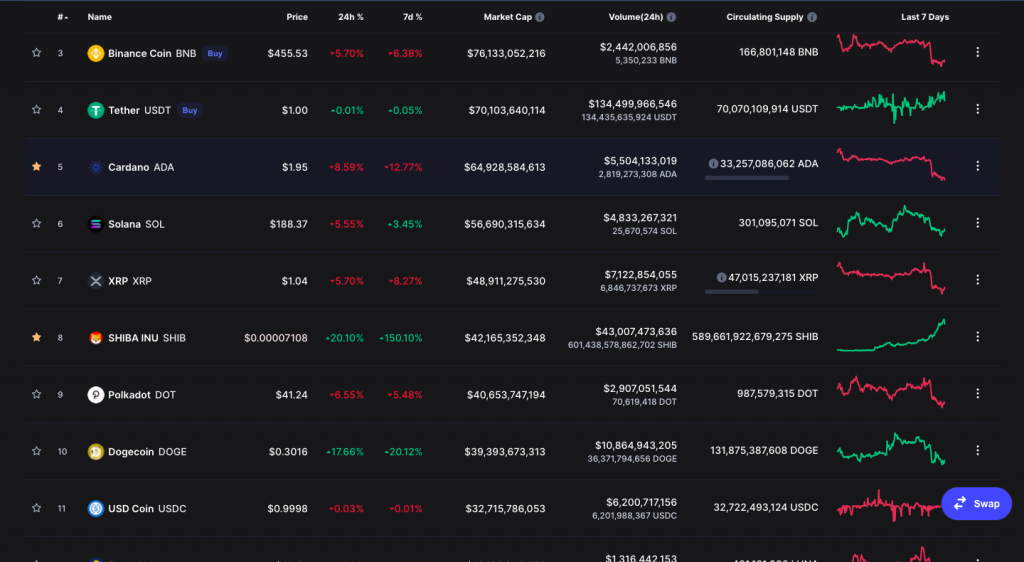The height and width of the screenshot is (562, 1024).
Task: Open the Volume(24h) info icon
Action: click(x=671, y=17)
